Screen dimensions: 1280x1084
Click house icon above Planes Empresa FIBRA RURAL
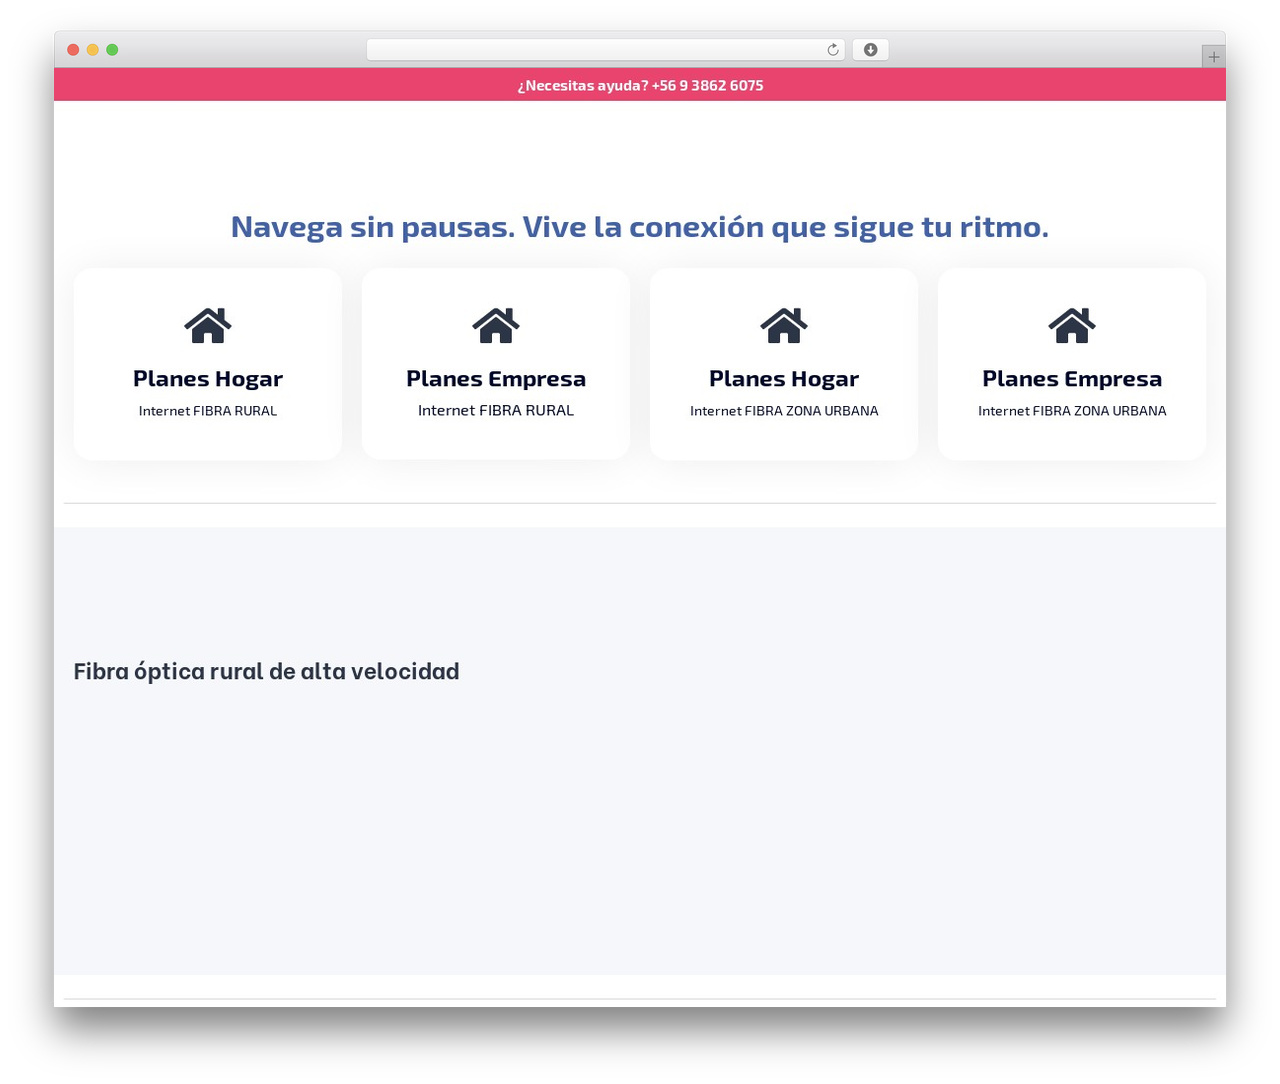pos(496,325)
